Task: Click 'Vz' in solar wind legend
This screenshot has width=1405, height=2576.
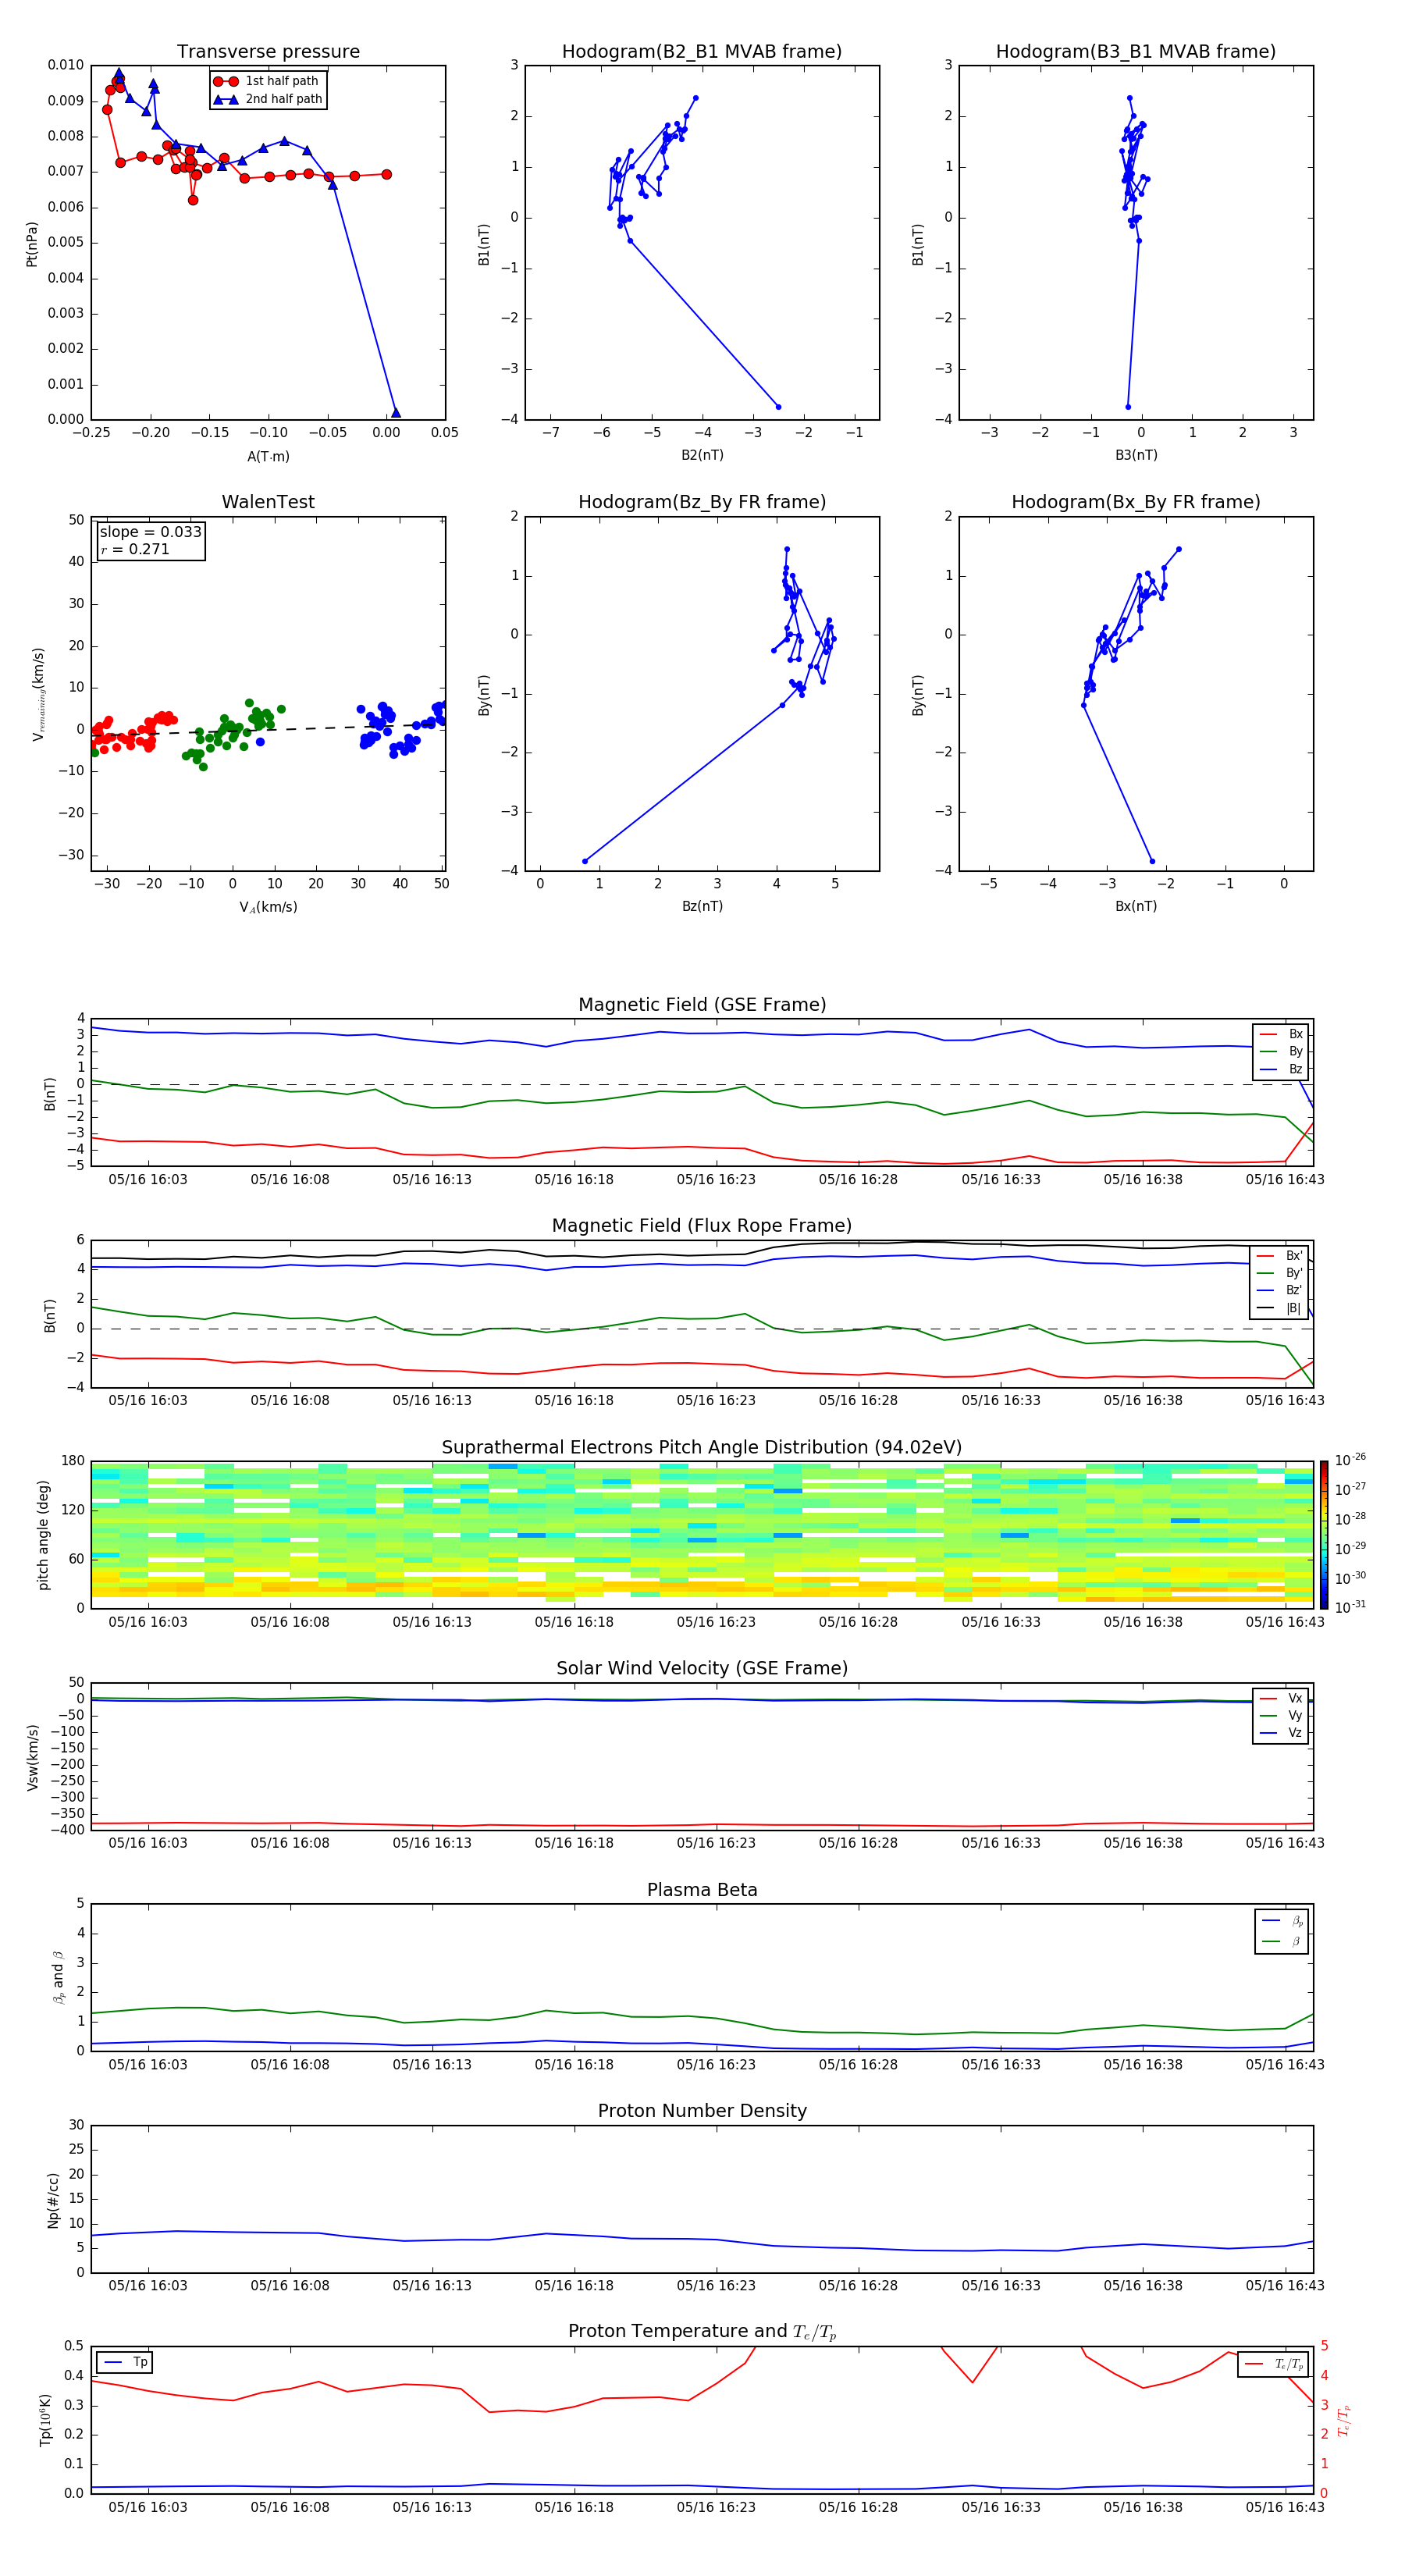Action: 1282,1733
